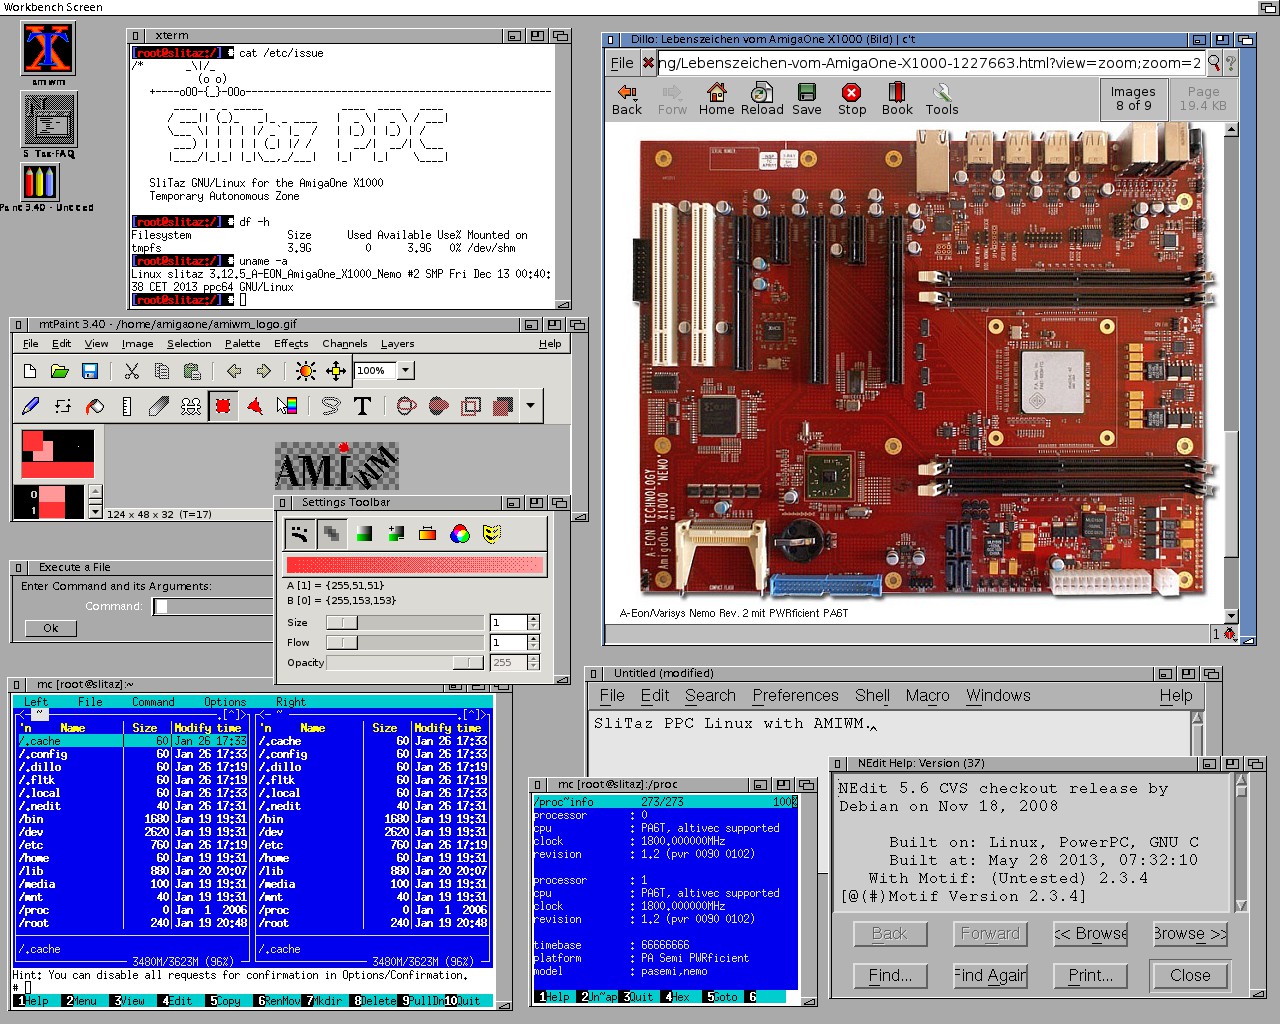
Task: Click the Images 8 of 9 indicator
Action: click(x=1133, y=99)
